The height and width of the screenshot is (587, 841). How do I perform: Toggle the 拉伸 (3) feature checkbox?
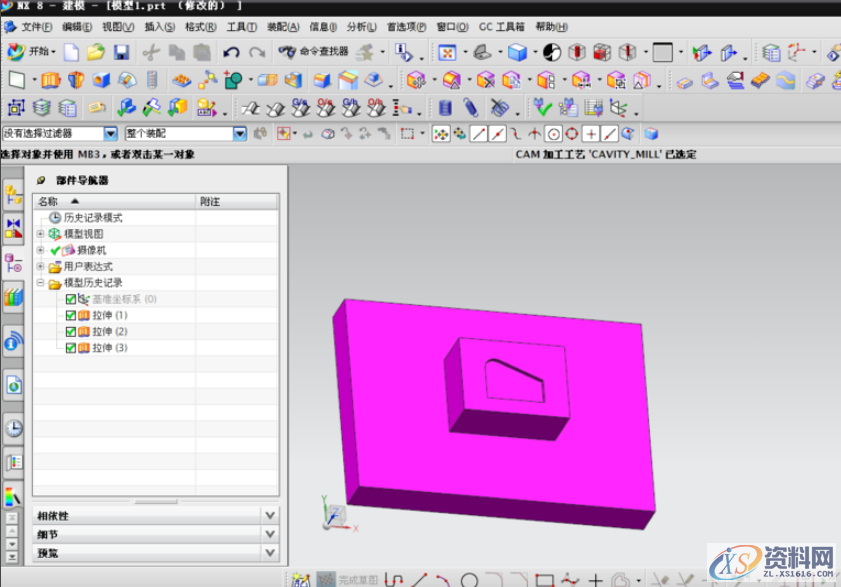[70, 348]
